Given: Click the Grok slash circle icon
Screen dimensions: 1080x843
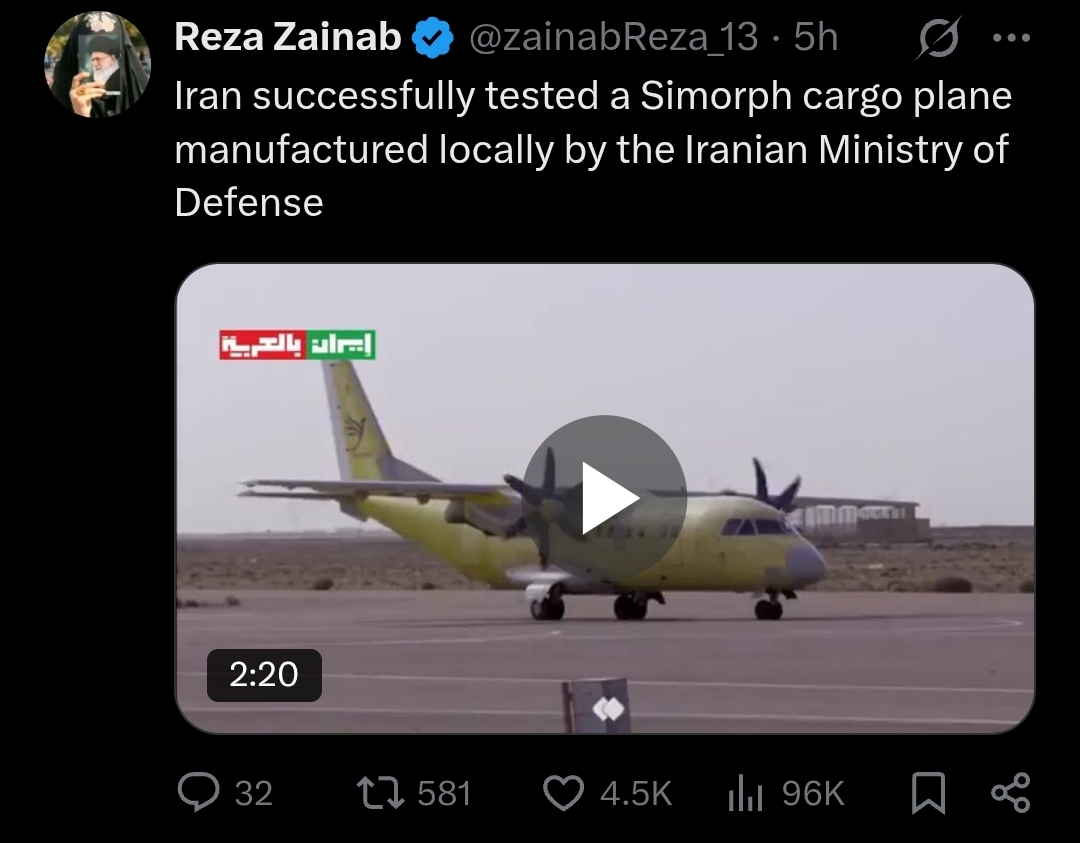Looking at the screenshot, I should click(x=938, y=39).
